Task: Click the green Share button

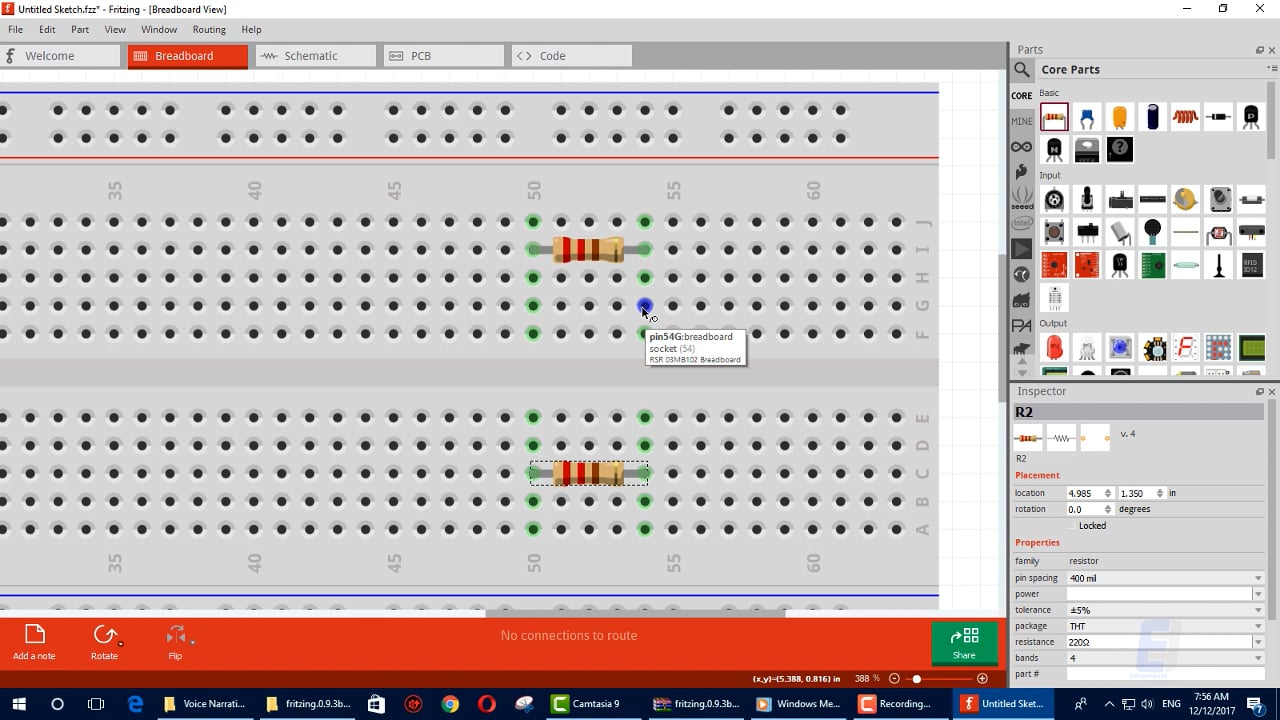Action: pos(964,643)
